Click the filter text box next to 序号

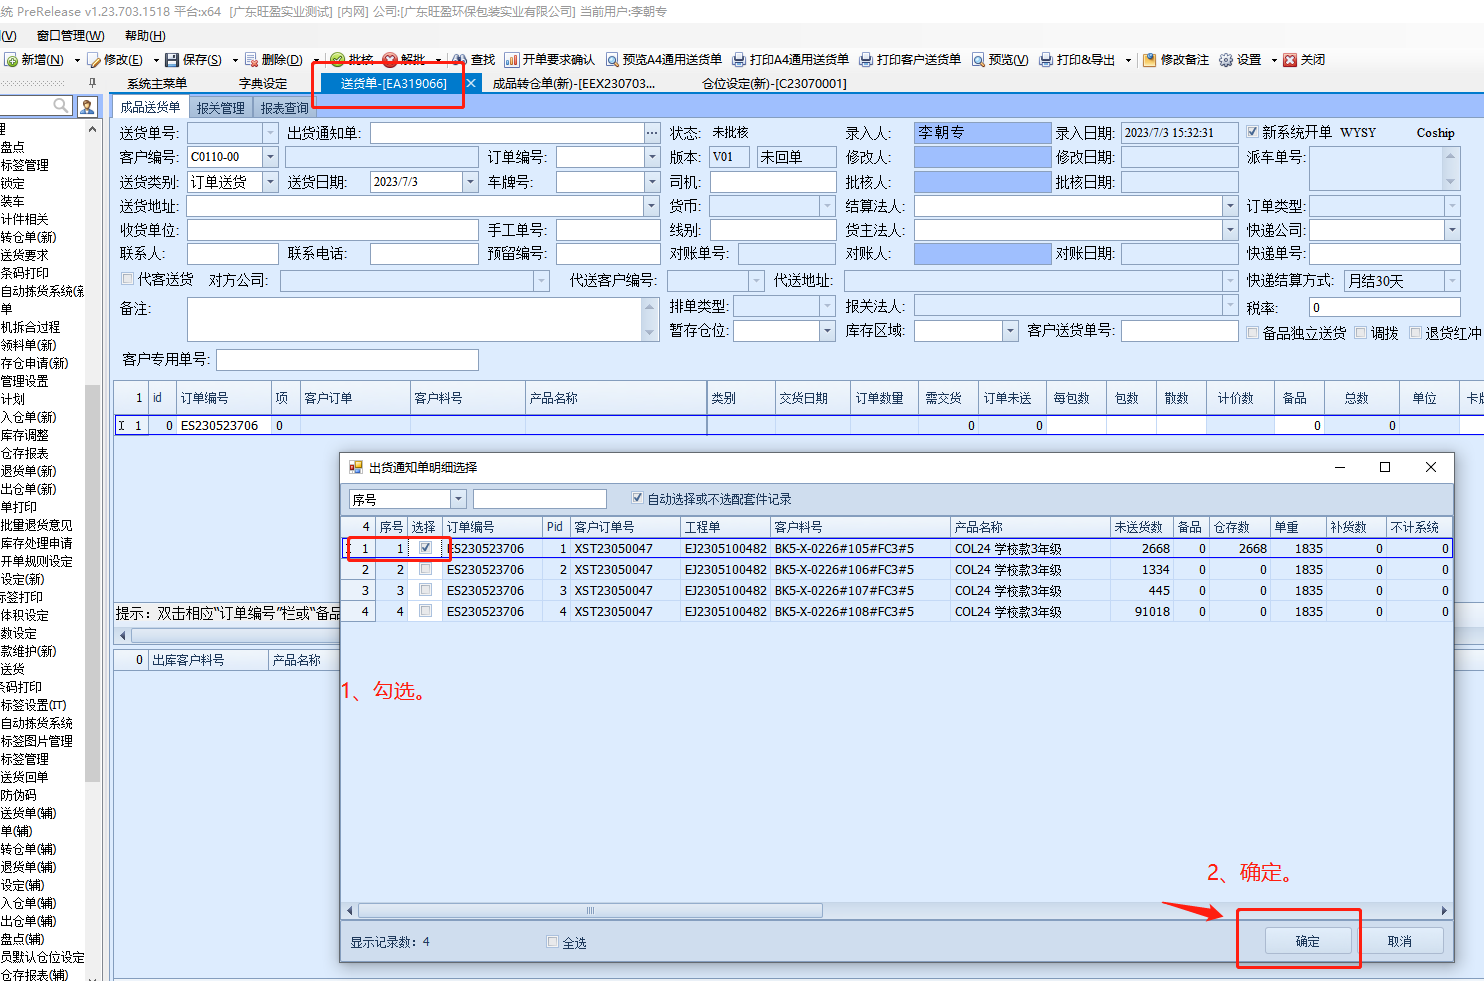point(540,499)
